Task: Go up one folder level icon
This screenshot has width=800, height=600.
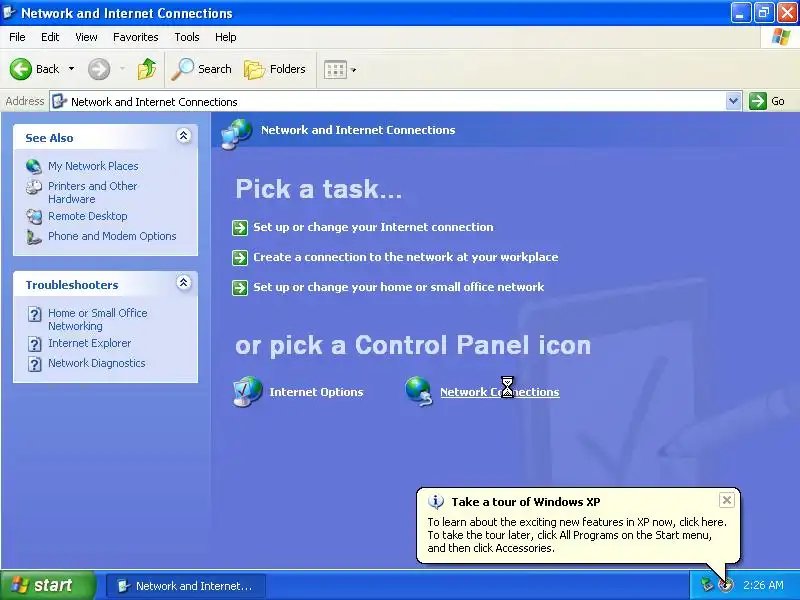Action: [x=147, y=69]
